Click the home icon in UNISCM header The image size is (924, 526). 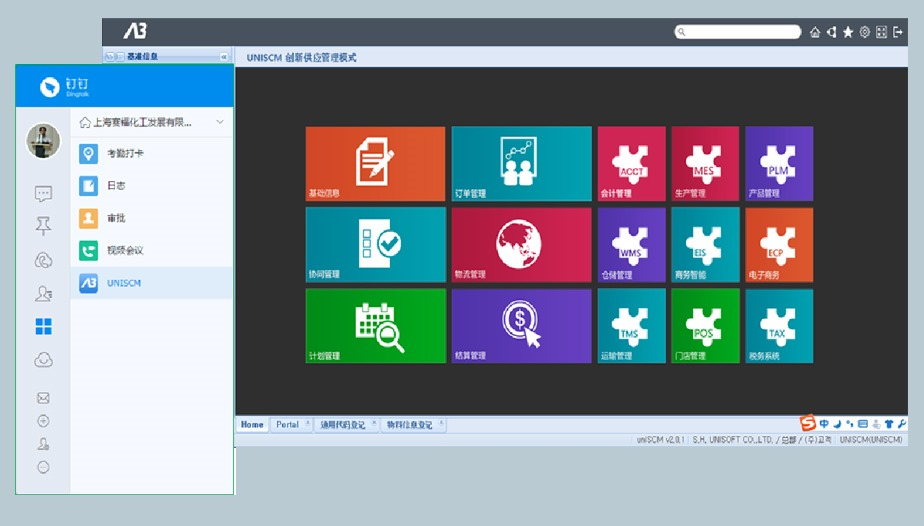pos(815,32)
